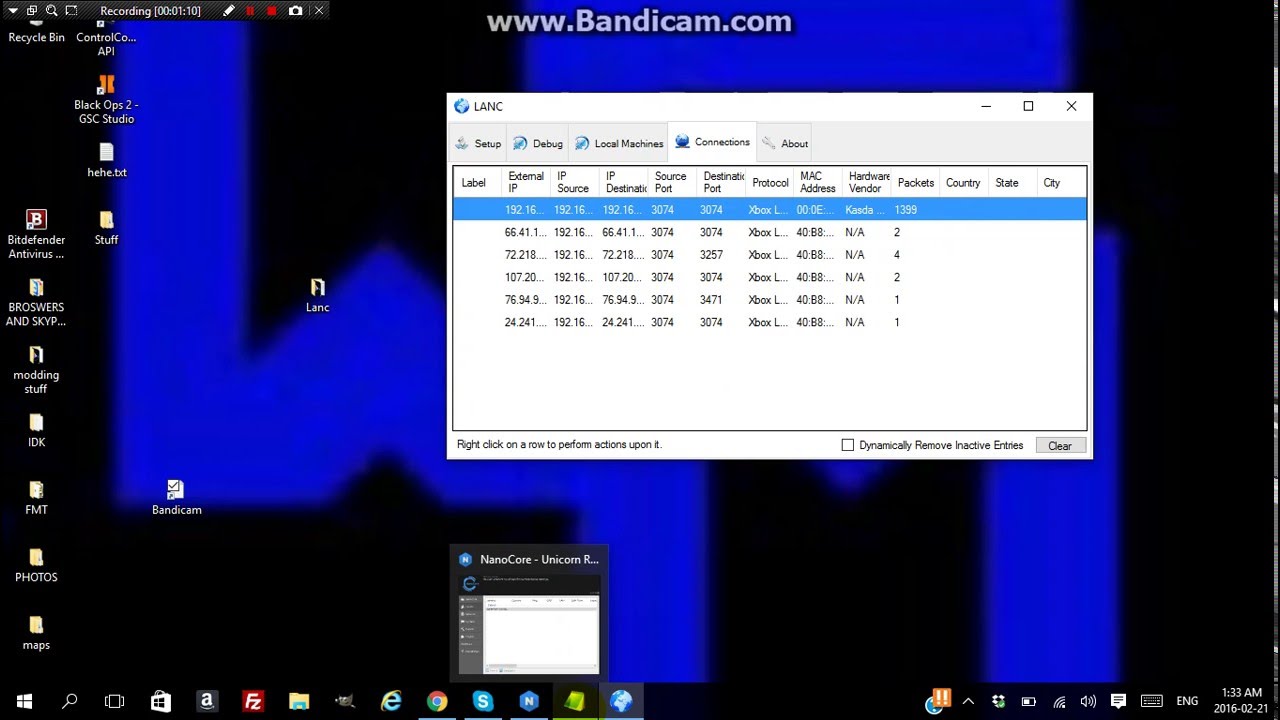Open the Windows Store taskbar icon

161,701
